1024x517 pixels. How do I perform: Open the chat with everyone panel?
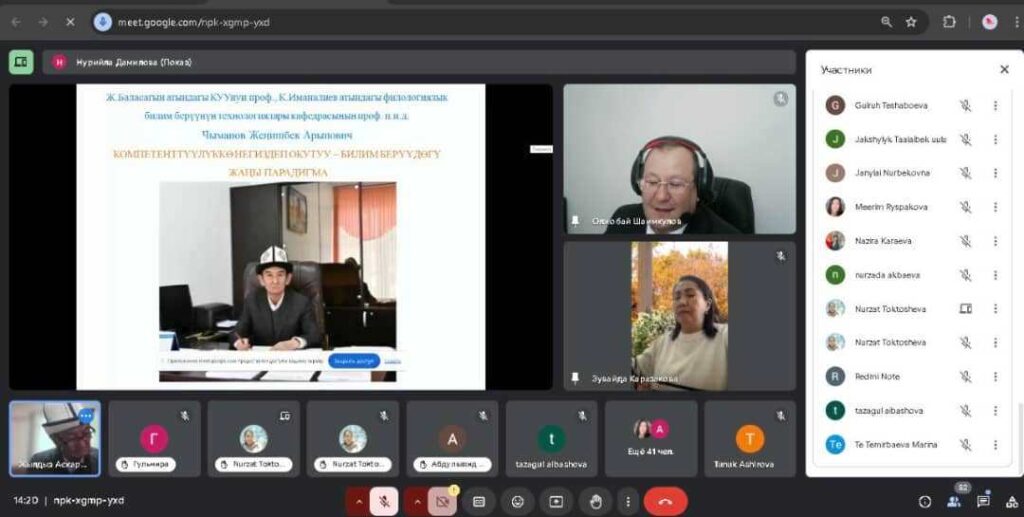tap(983, 501)
